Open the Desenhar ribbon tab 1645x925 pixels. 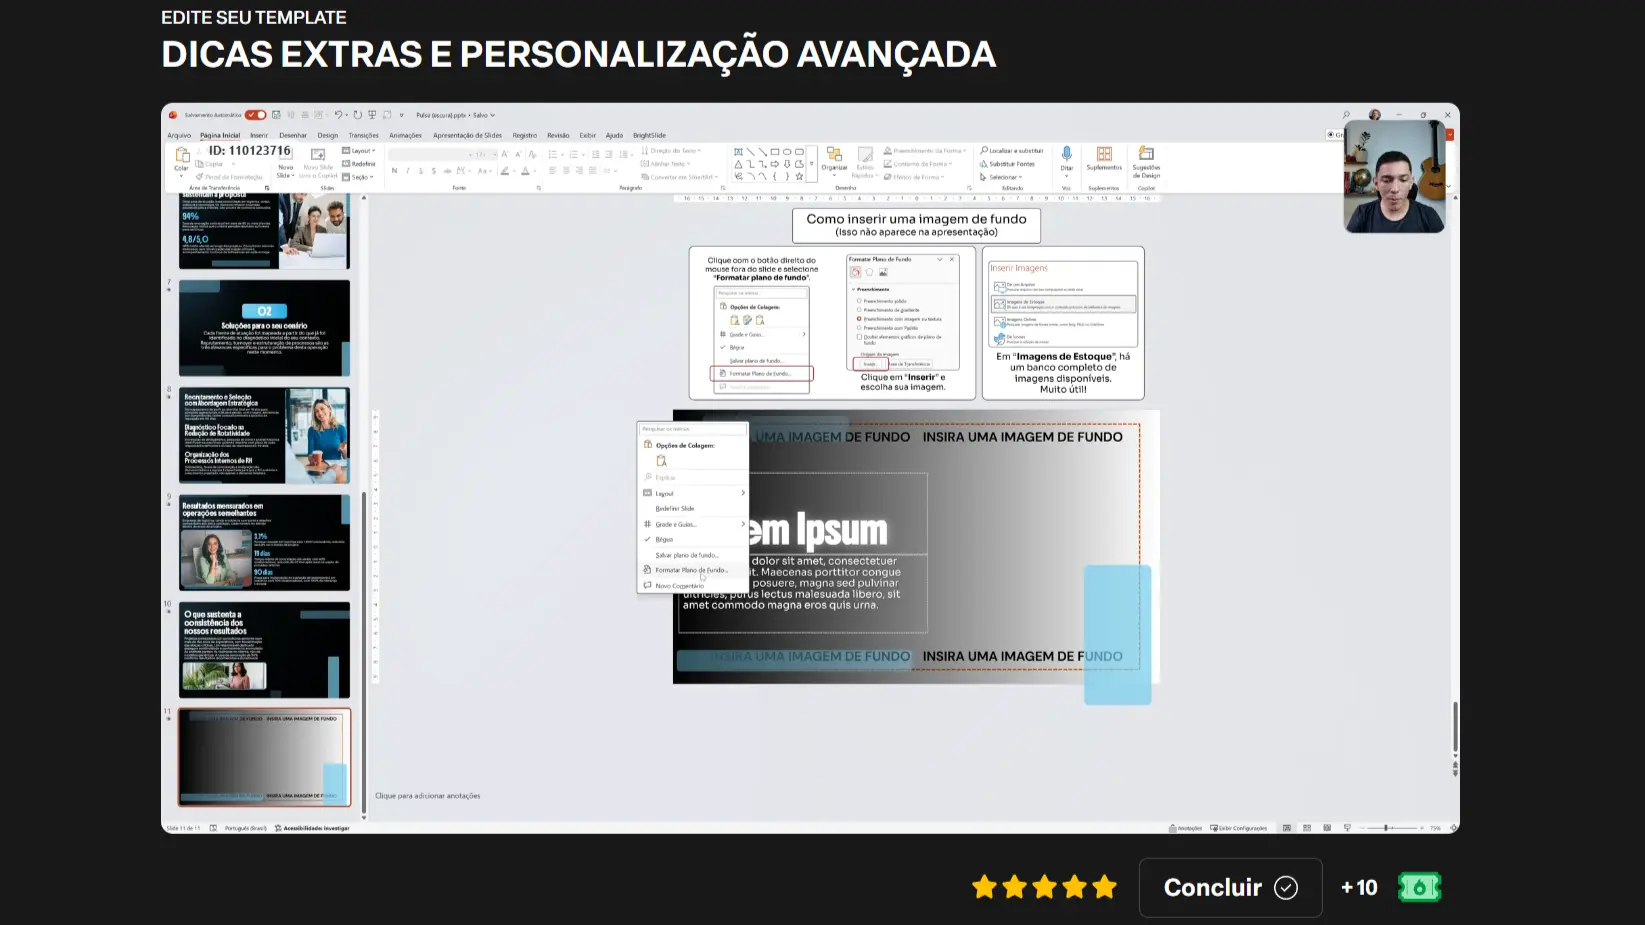tap(293, 135)
